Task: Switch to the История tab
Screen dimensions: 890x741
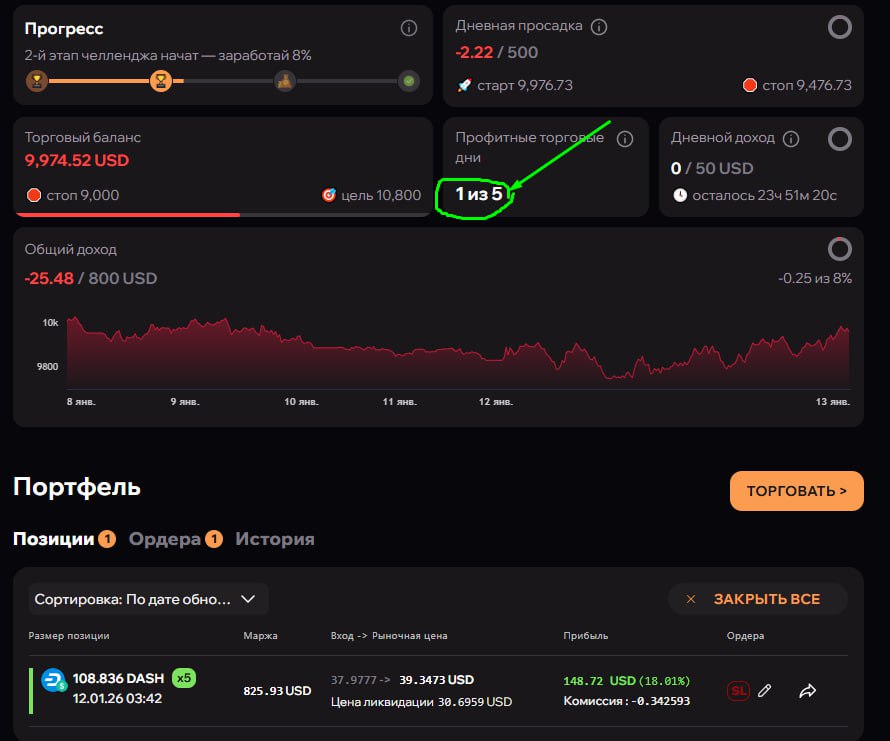Action: (x=275, y=539)
